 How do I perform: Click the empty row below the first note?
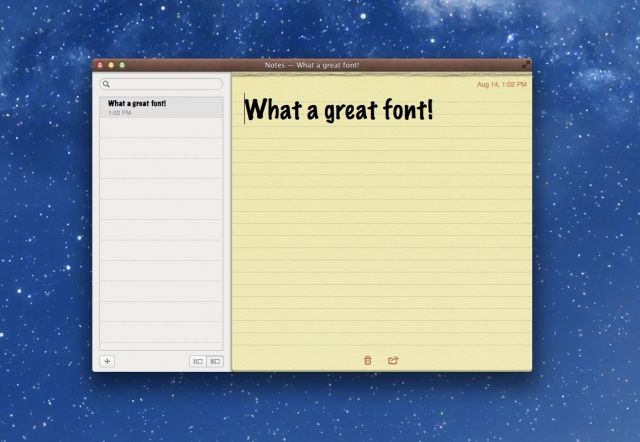(x=160, y=128)
